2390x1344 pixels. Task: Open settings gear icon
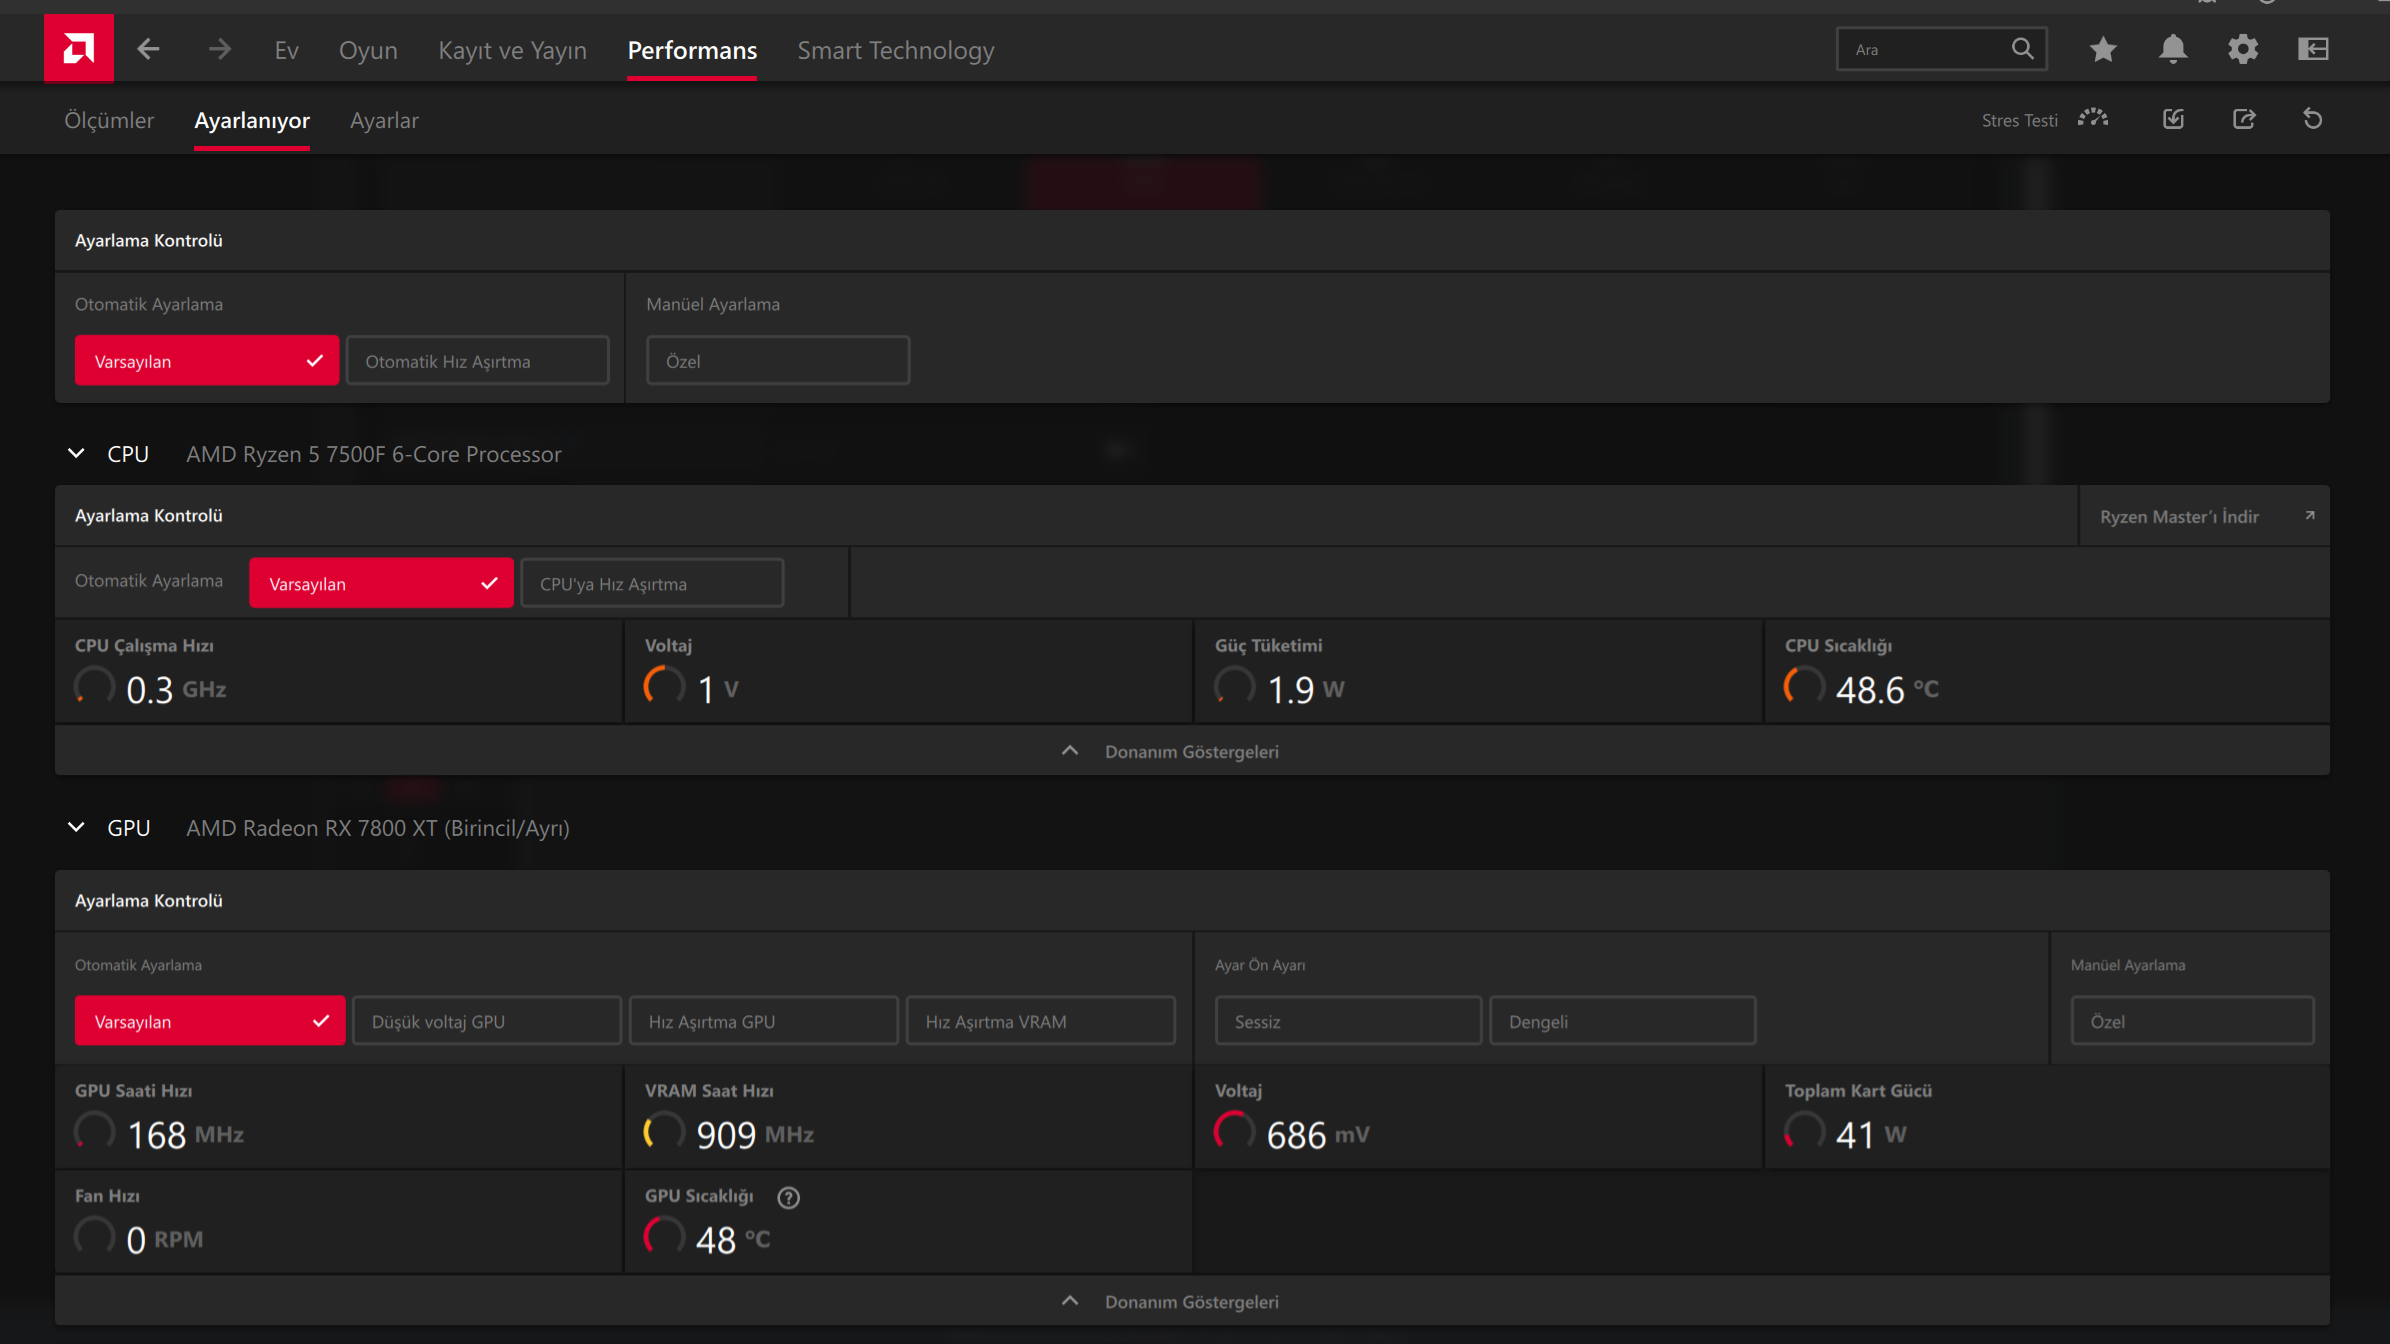tap(2243, 49)
